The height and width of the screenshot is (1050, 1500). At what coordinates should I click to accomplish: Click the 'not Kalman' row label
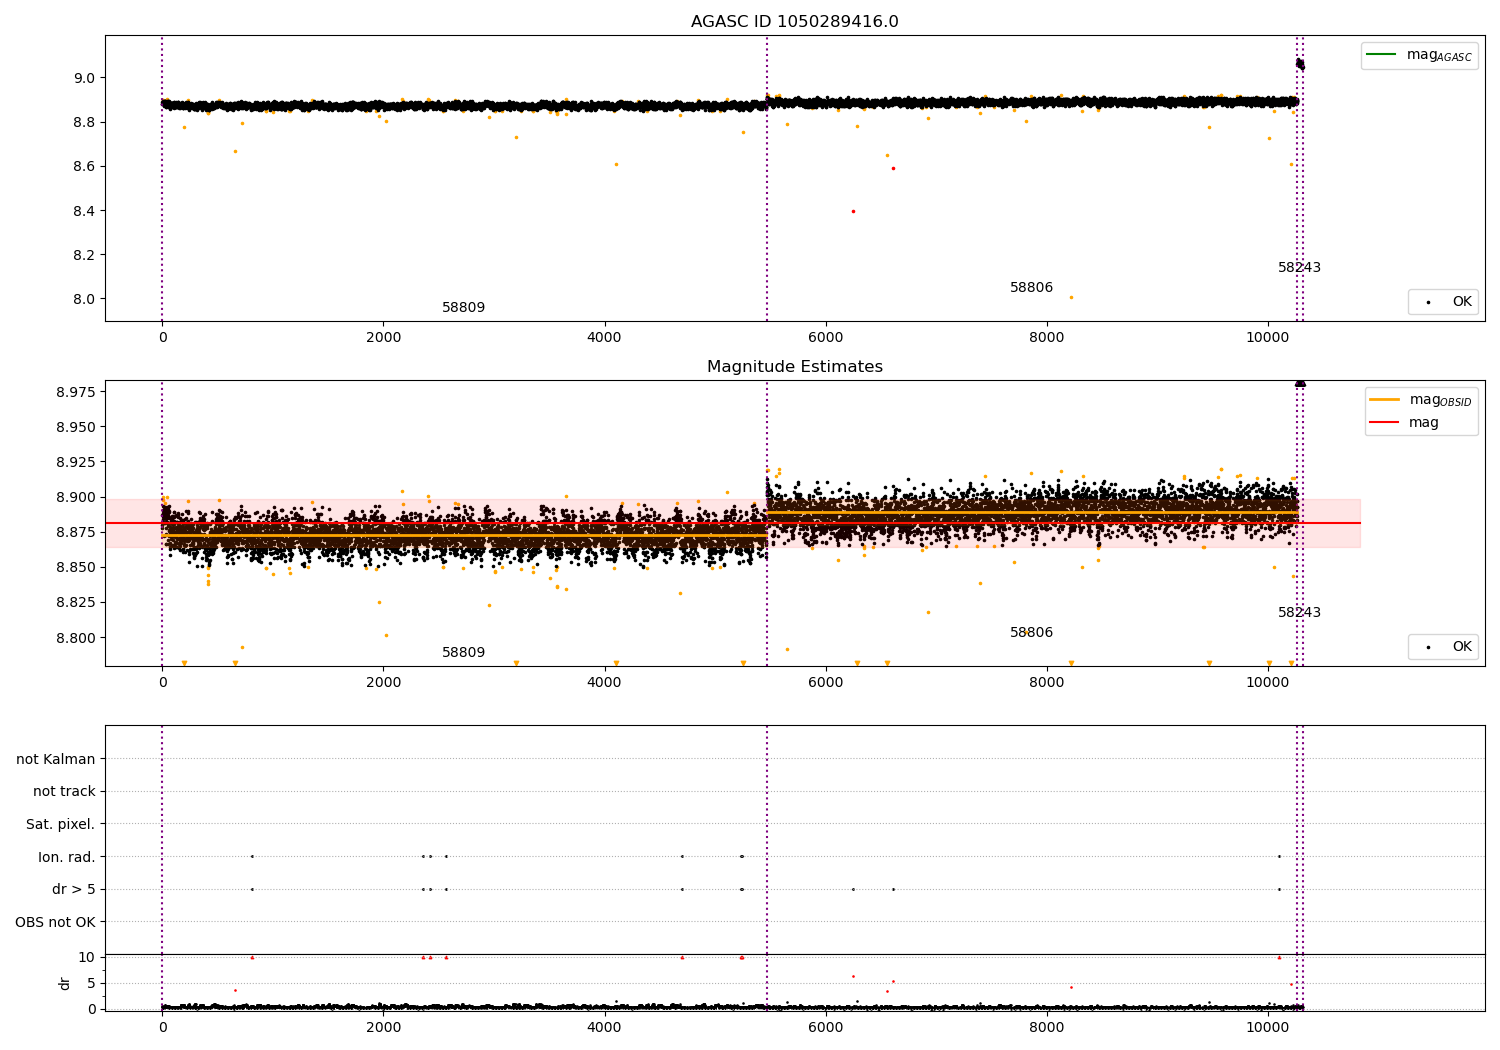(56, 760)
